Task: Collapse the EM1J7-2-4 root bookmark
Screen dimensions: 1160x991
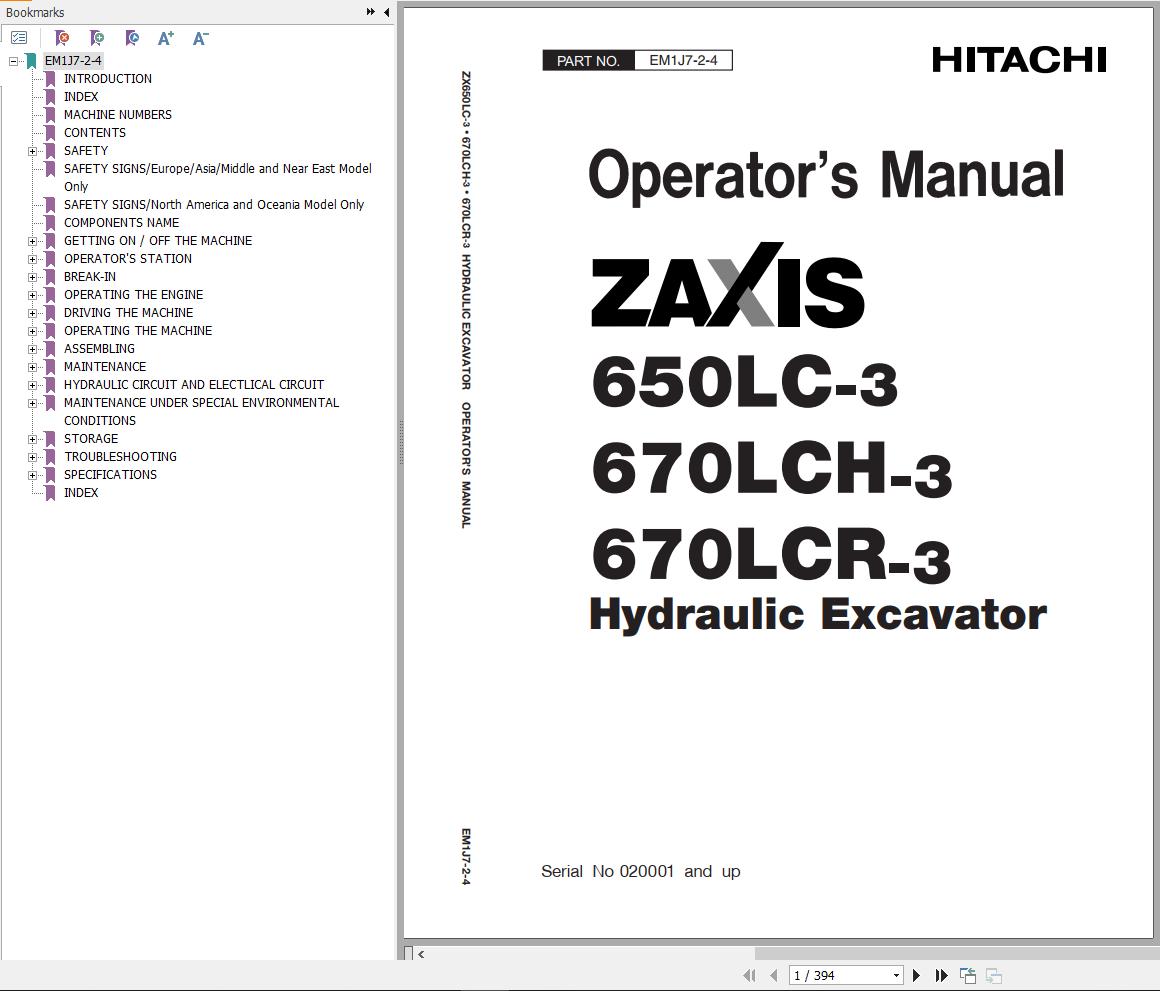Action: coord(13,61)
